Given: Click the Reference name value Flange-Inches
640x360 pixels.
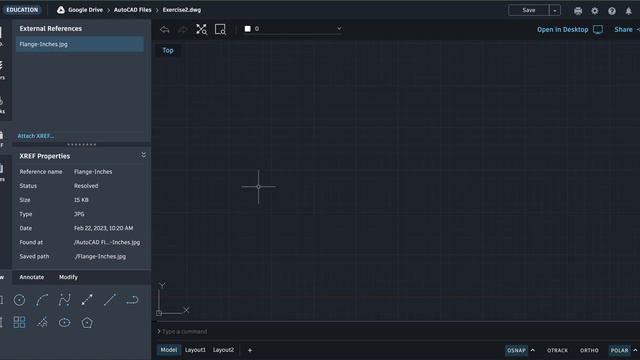Looking at the screenshot, I should 93,172.
